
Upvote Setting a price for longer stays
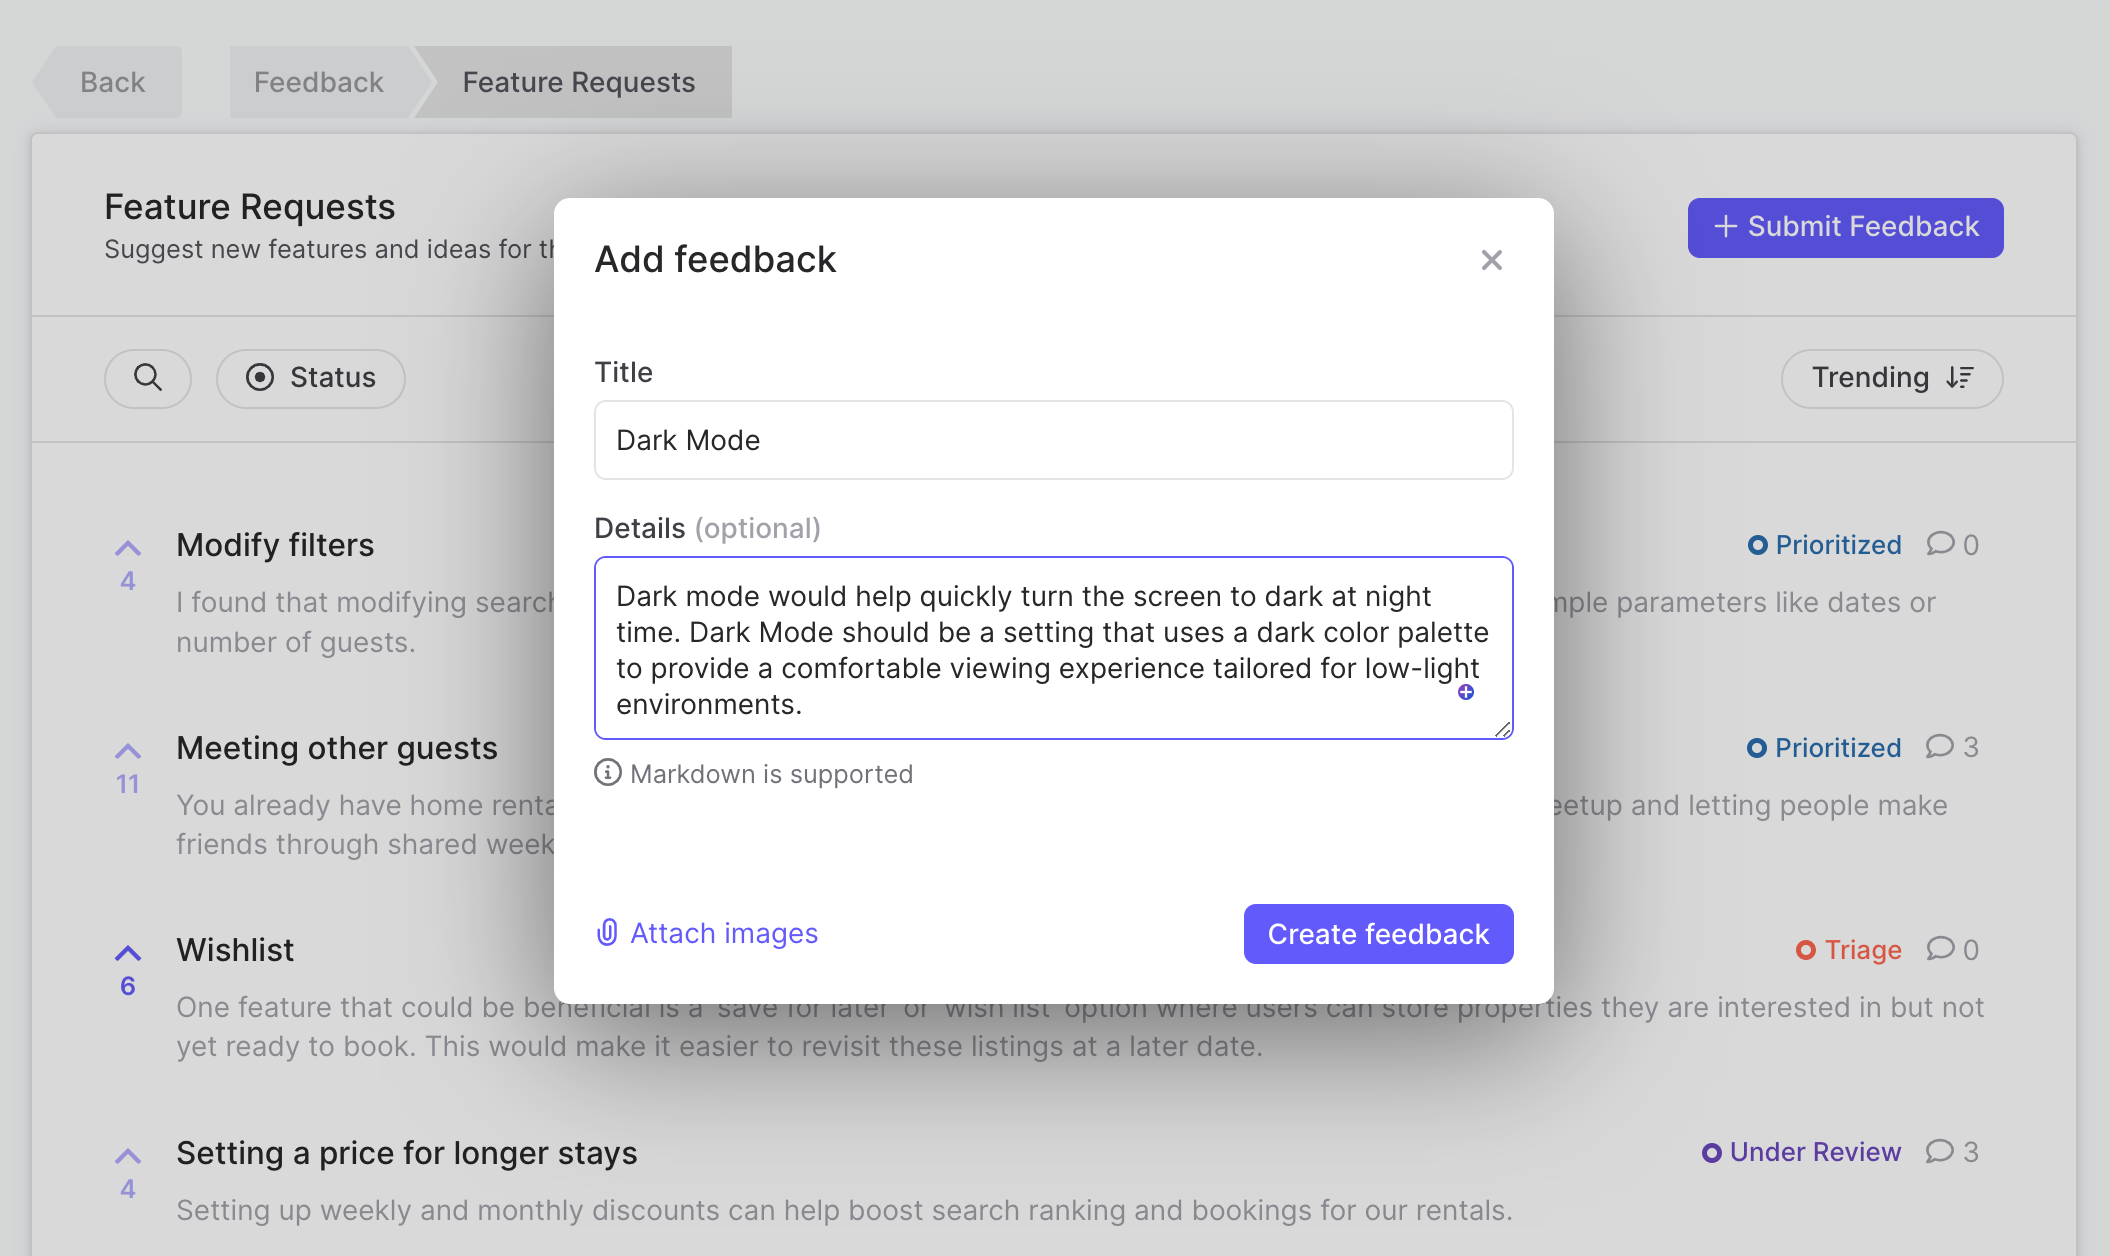(x=128, y=1155)
